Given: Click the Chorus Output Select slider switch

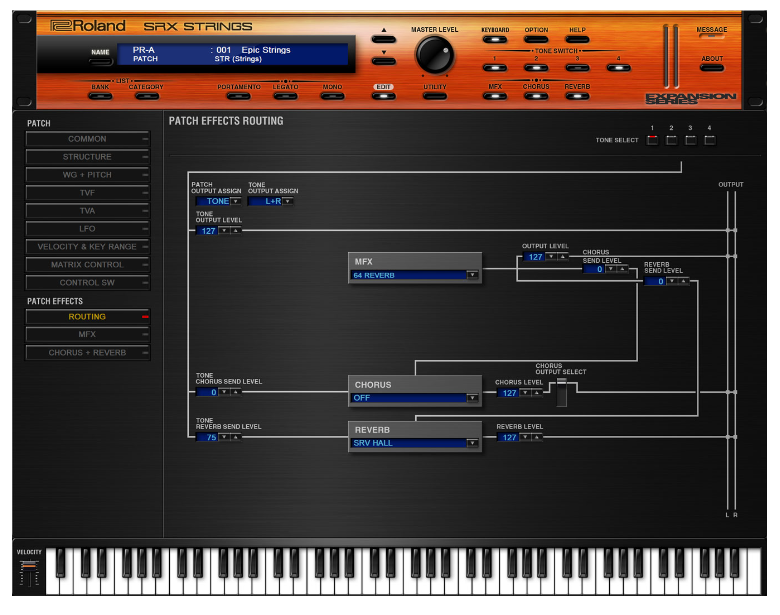Looking at the screenshot, I should pyautogui.click(x=562, y=392).
